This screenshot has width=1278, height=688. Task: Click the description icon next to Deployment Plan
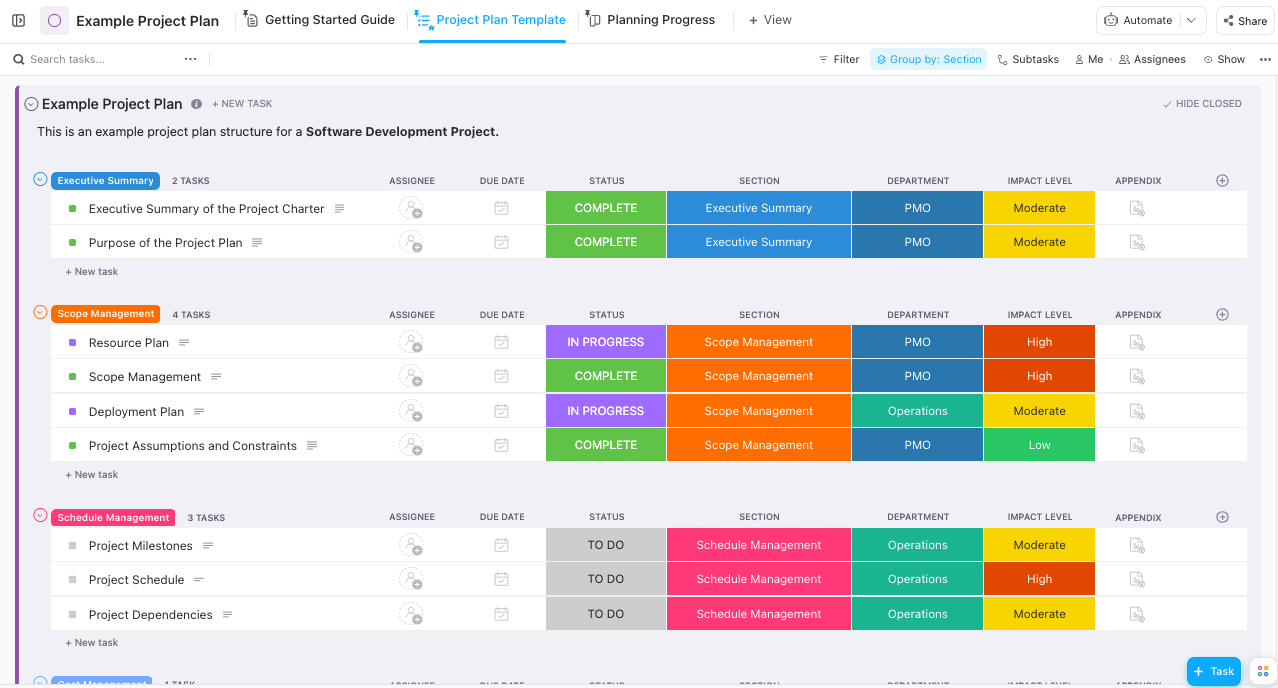[x=199, y=411]
